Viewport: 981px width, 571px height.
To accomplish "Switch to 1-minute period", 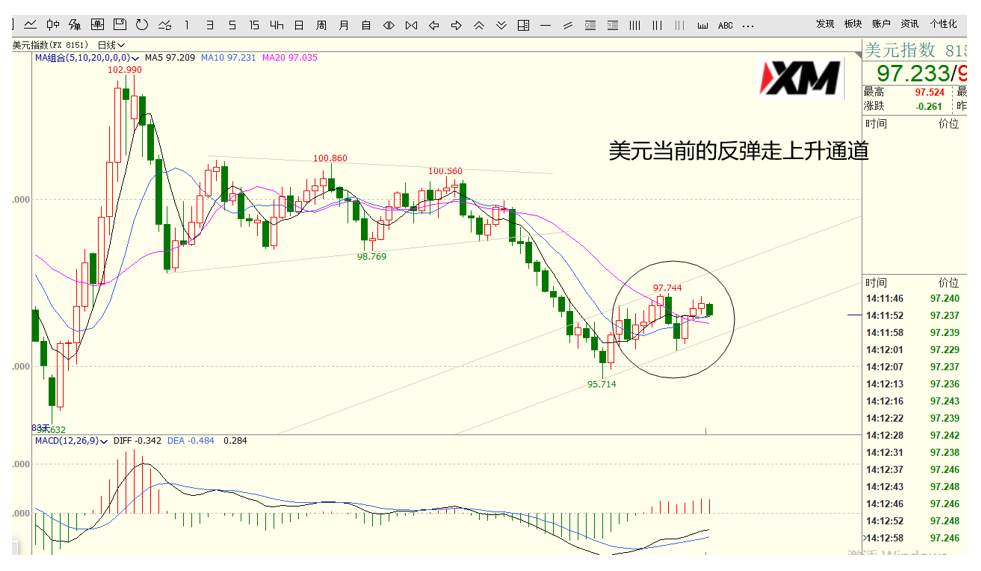I will point(186,25).
